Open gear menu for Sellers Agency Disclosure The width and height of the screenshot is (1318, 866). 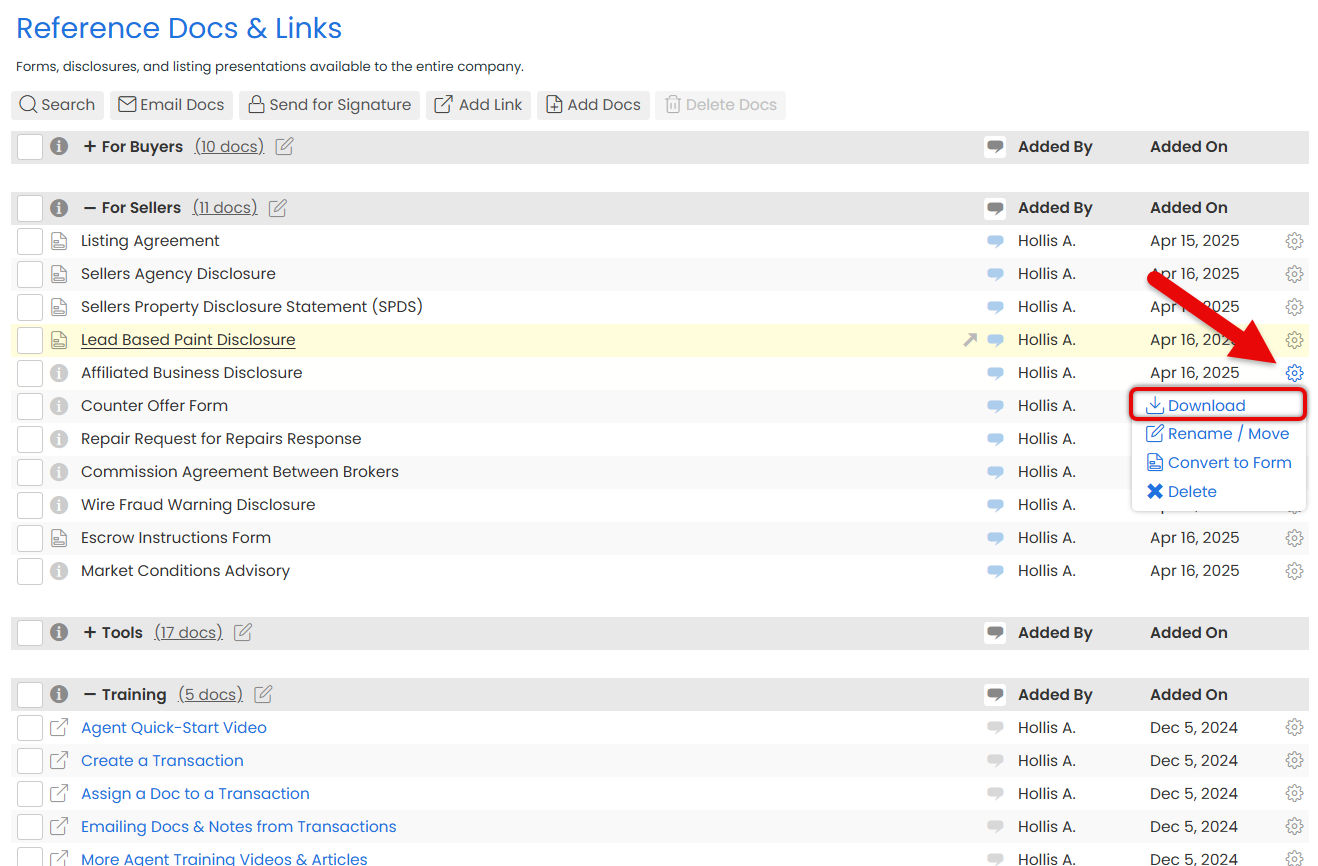pos(1294,274)
